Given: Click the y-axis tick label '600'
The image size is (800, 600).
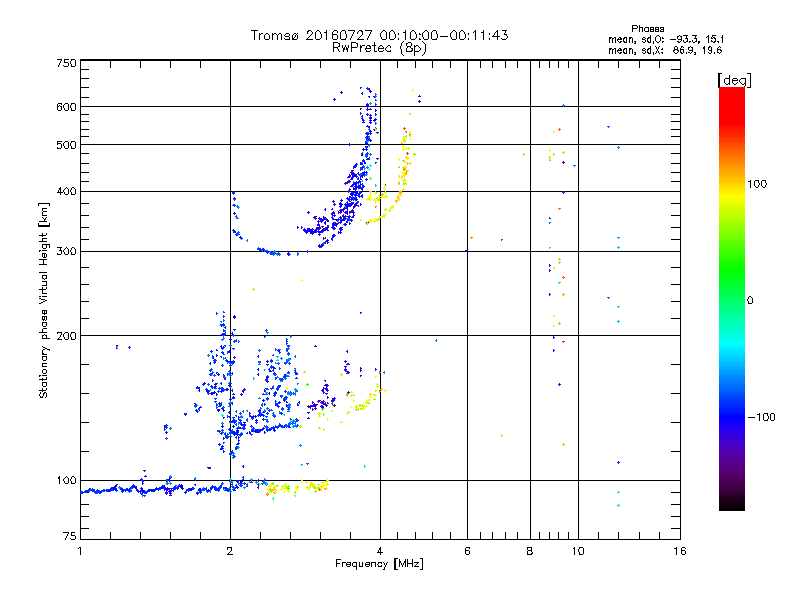Looking at the screenshot, I should [x=66, y=107].
